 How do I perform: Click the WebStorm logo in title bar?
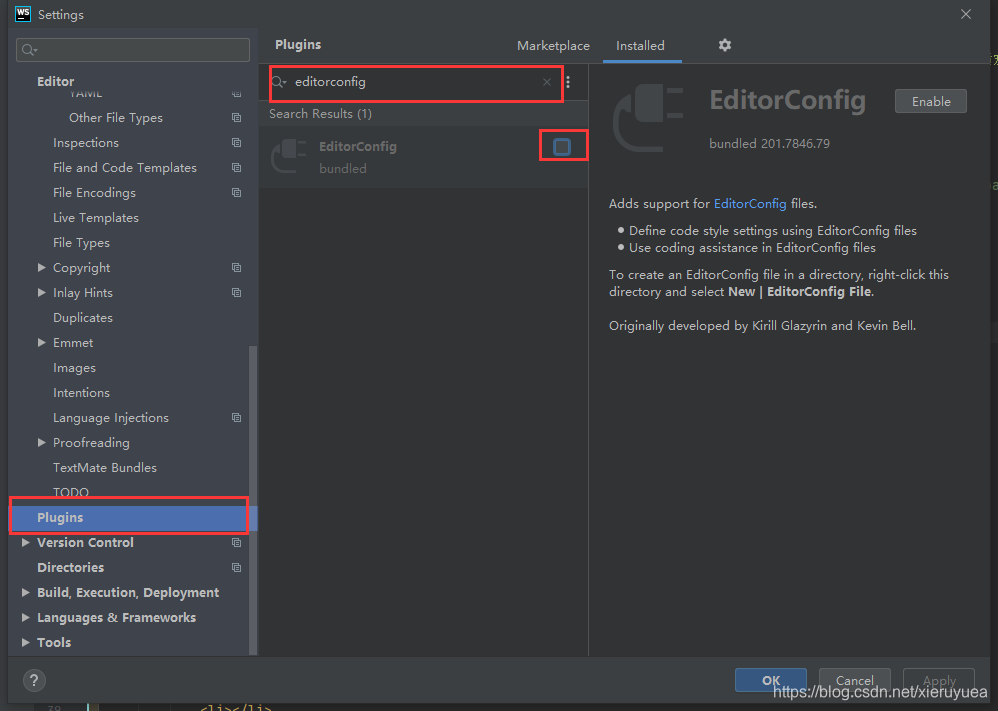click(x=23, y=14)
